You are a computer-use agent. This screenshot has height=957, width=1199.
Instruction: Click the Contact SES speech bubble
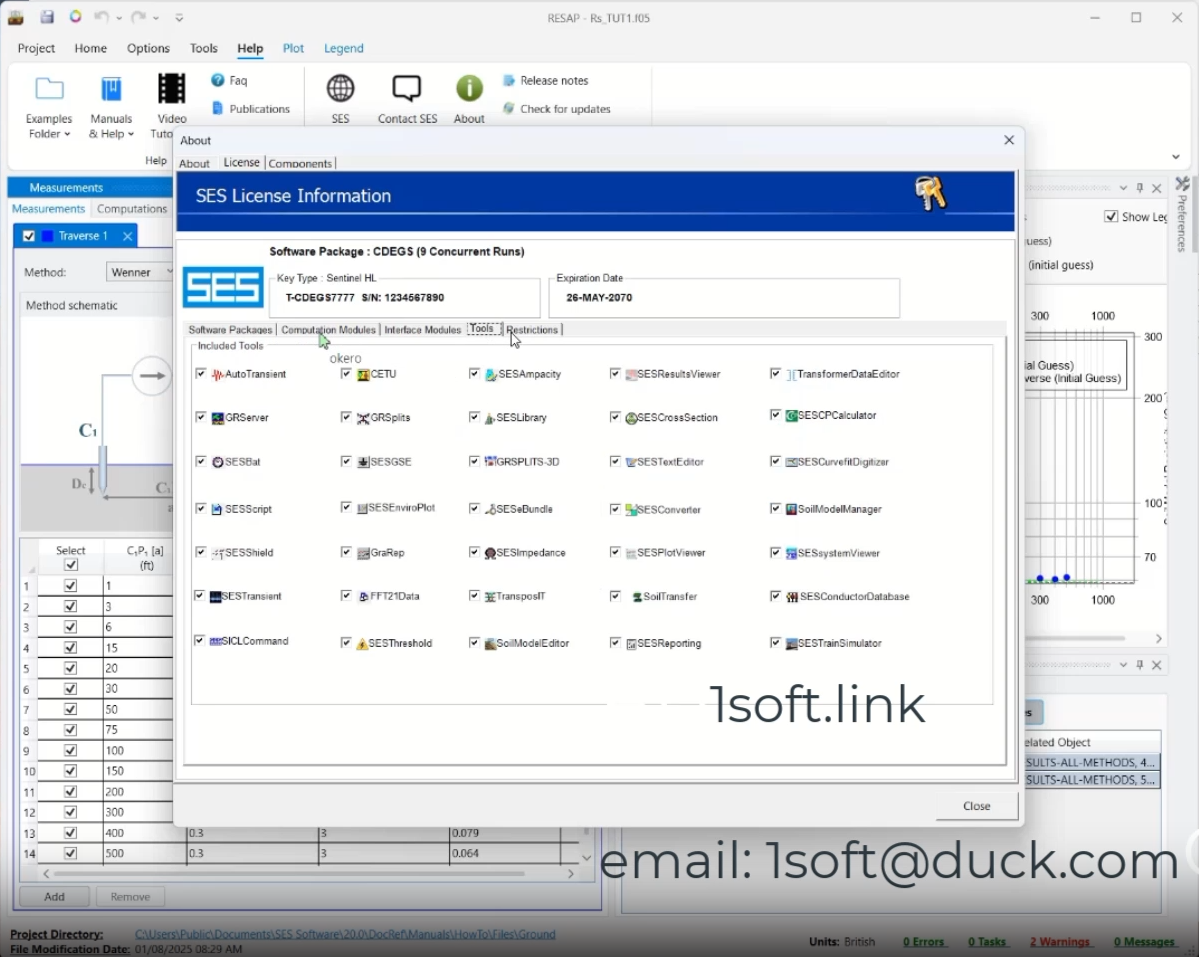click(407, 89)
